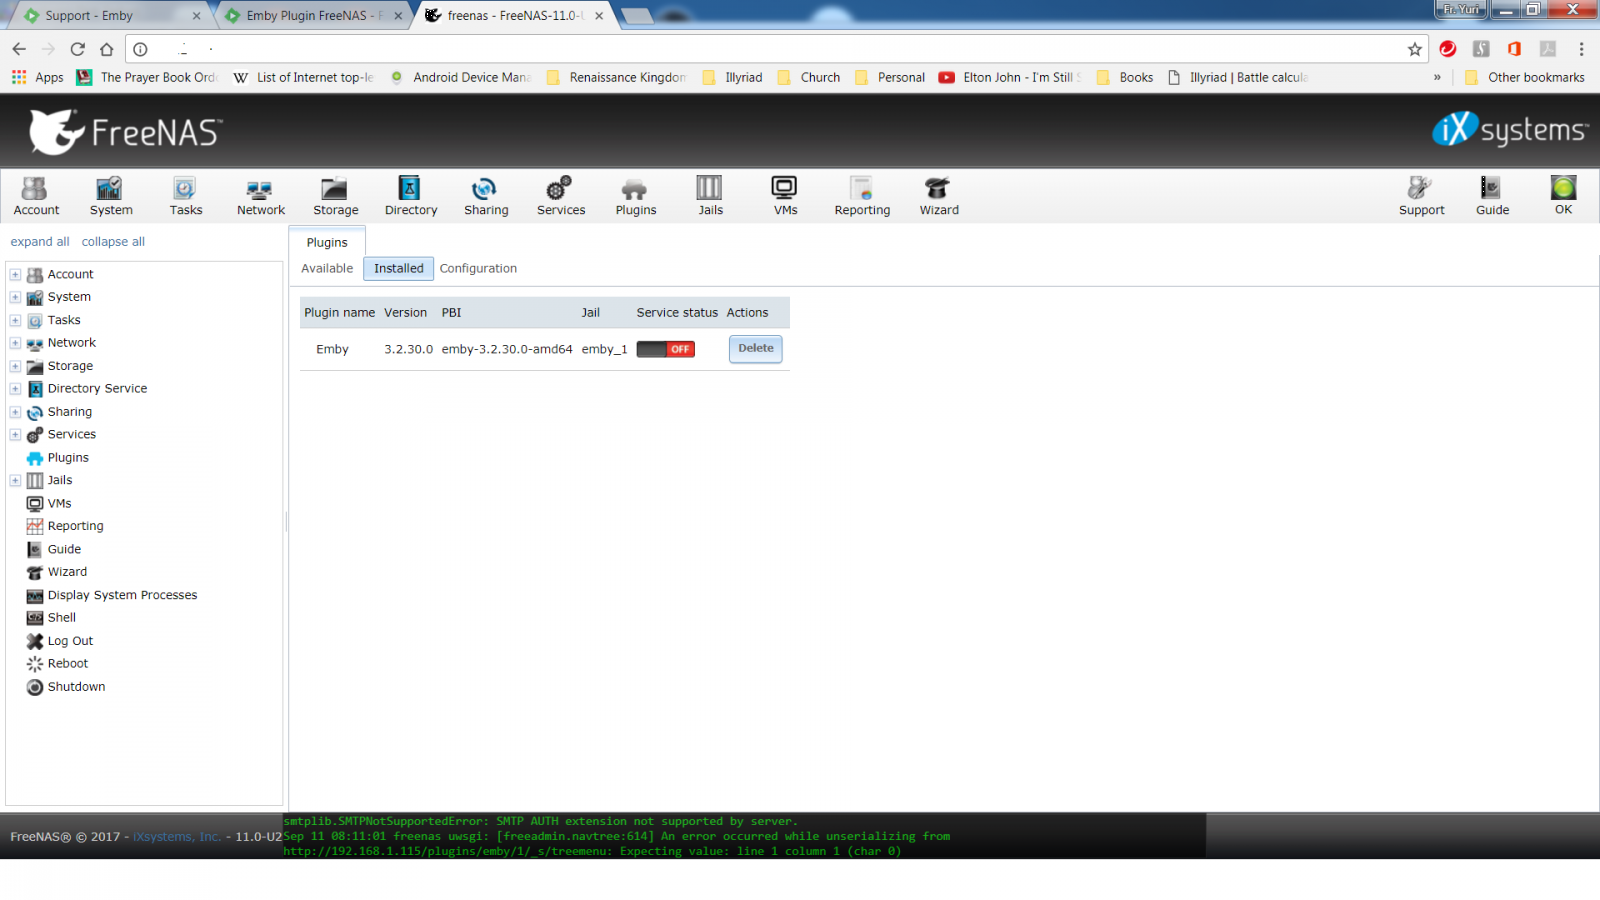The image size is (1600, 900).
Task: Open Display System Processes in the sidebar
Action: click(122, 595)
